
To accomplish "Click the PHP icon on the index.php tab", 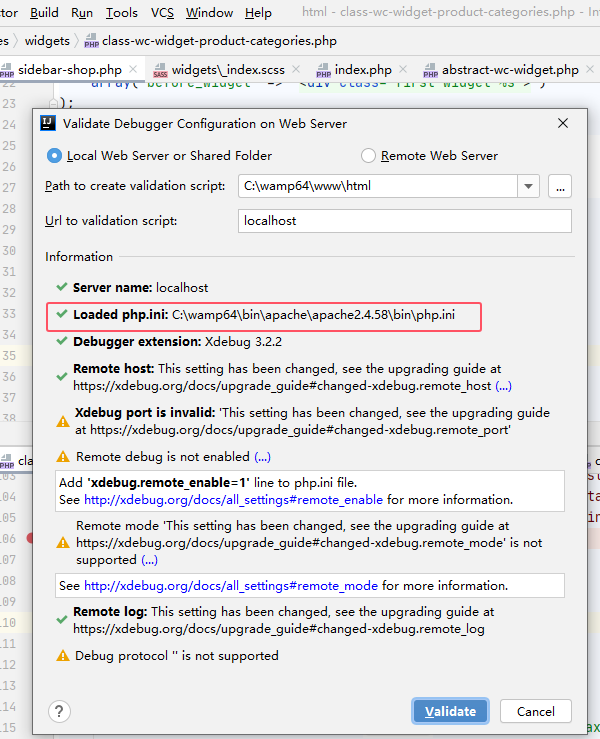I will pyautogui.click(x=323, y=70).
